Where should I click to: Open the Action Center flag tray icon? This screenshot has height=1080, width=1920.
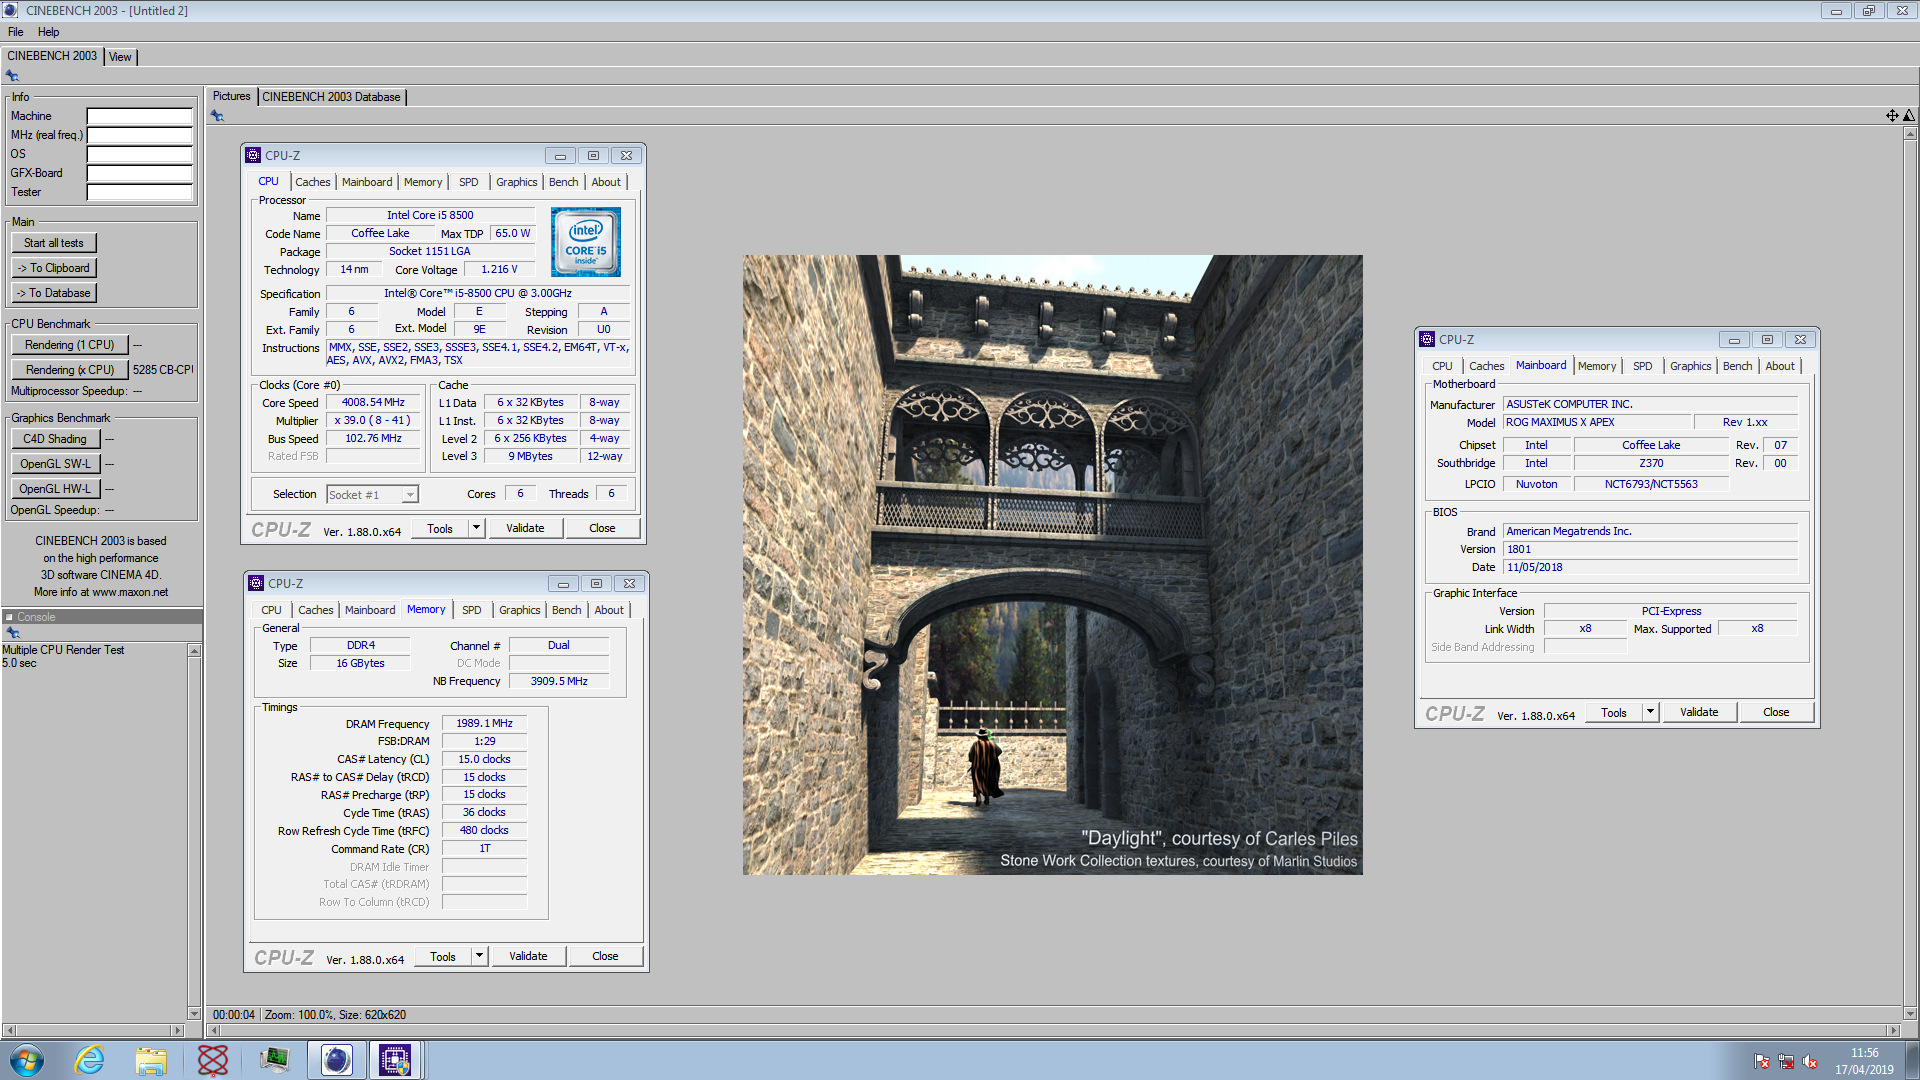[x=1762, y=1062]
